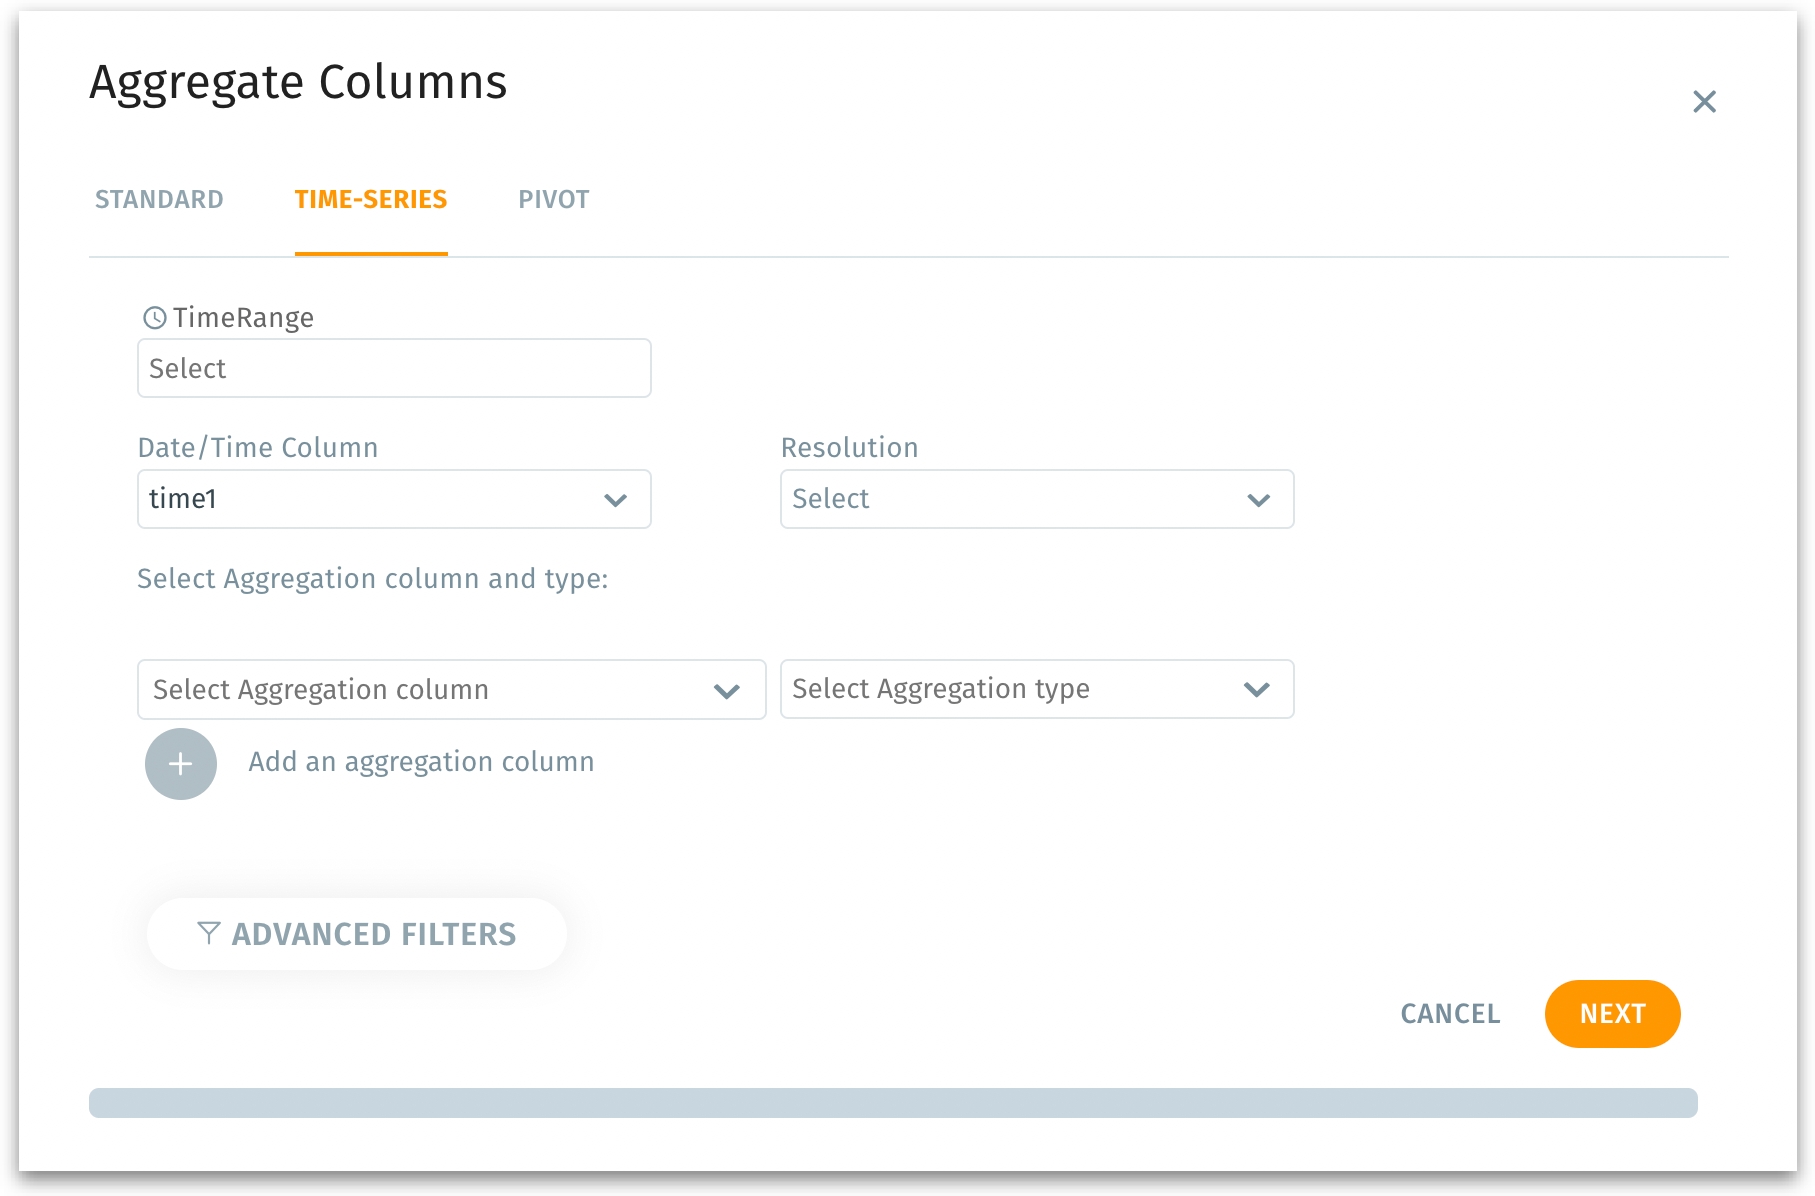The height and width of the screenshot is (1196, 1815).
Task: Click the chevron arrow in the Resolution field
Action: 1258,500
